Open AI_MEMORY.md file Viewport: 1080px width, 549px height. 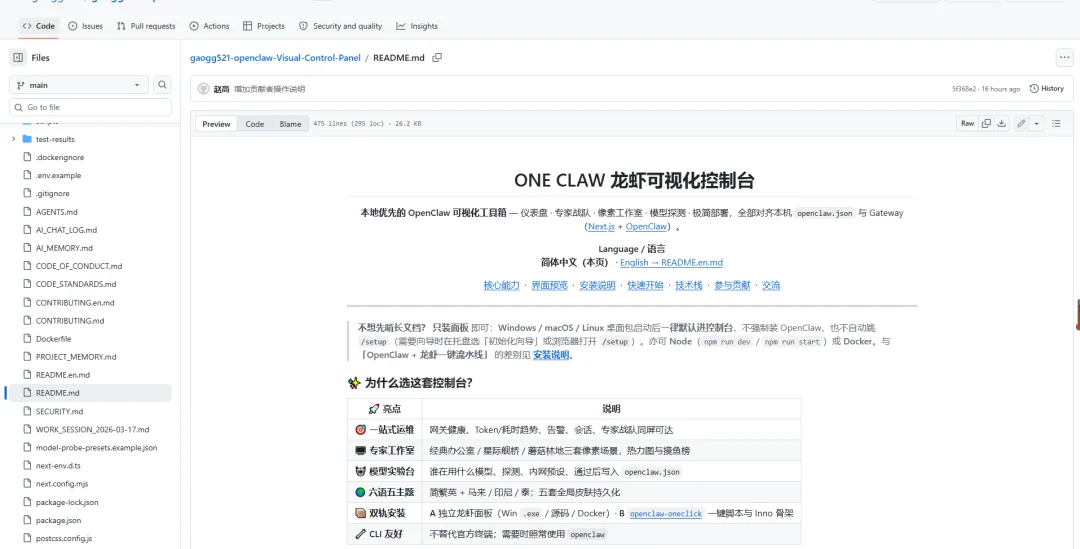(x=64, y=248)
